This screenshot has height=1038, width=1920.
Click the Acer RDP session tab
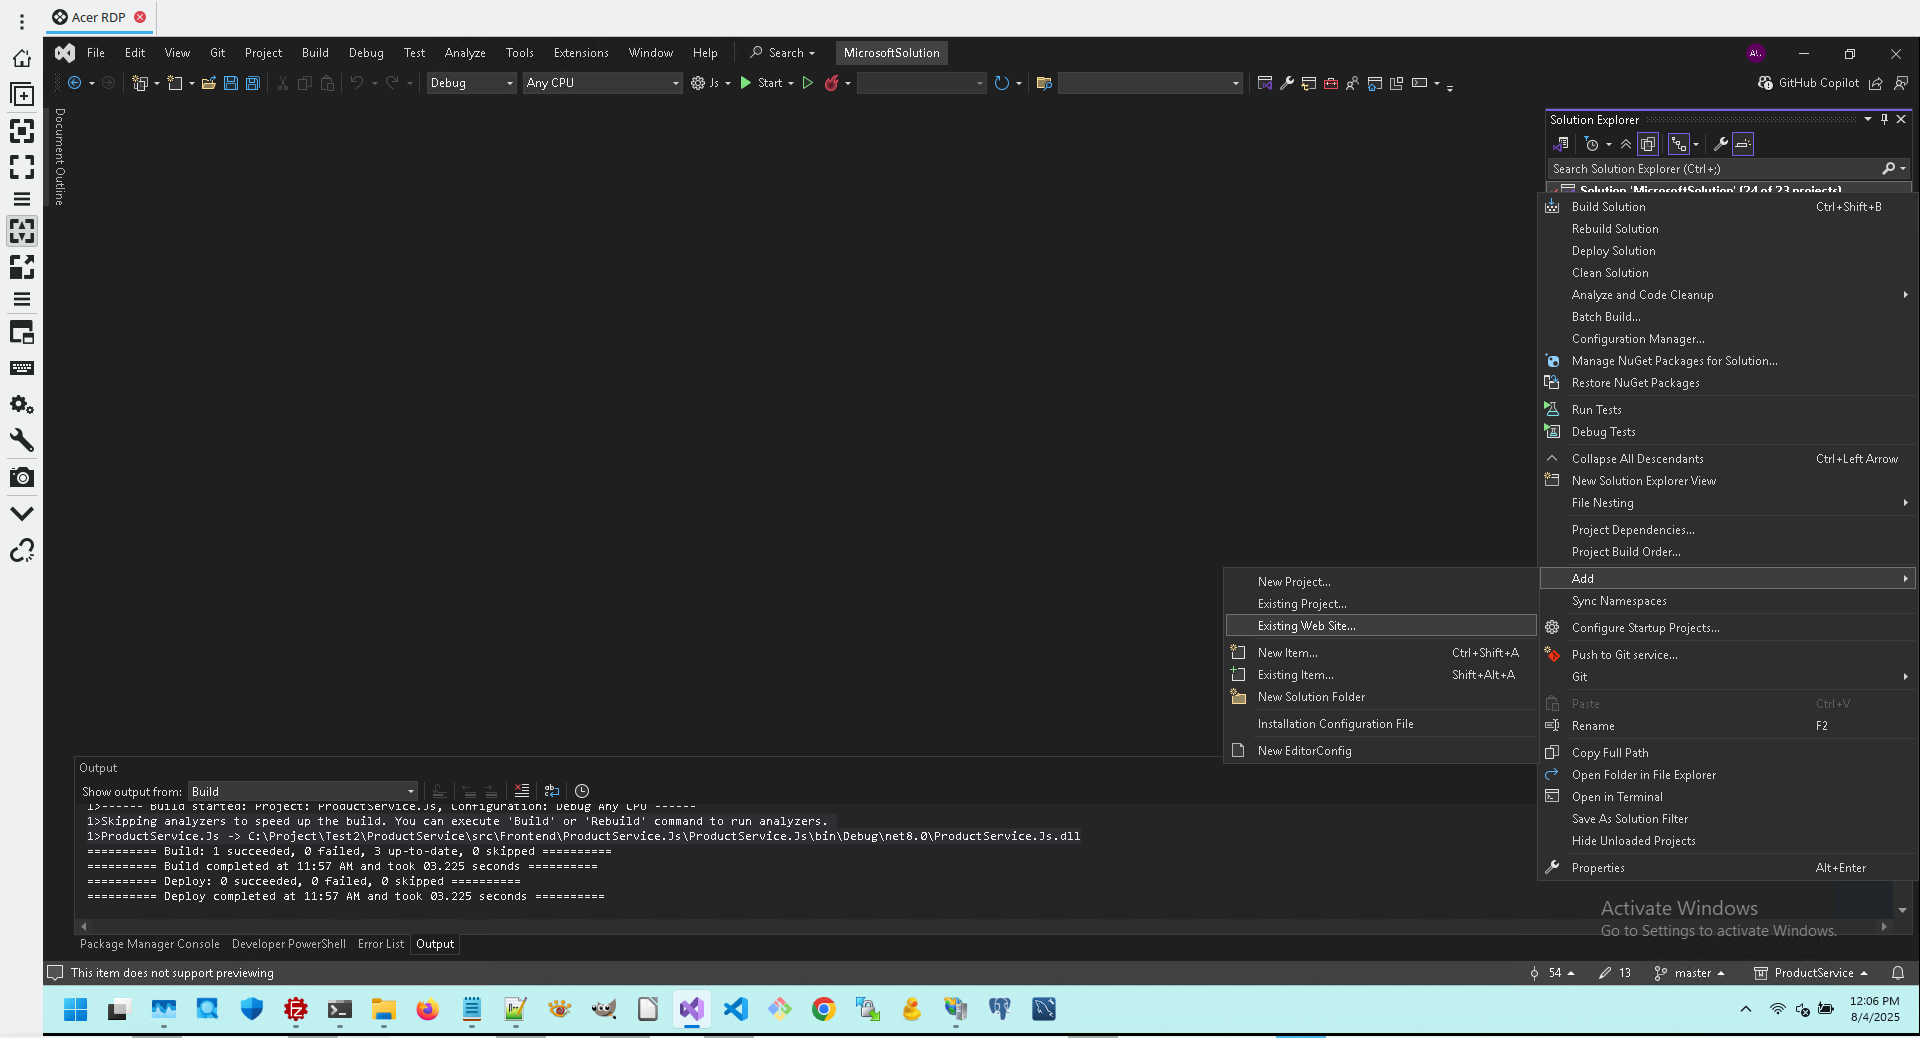99,17
